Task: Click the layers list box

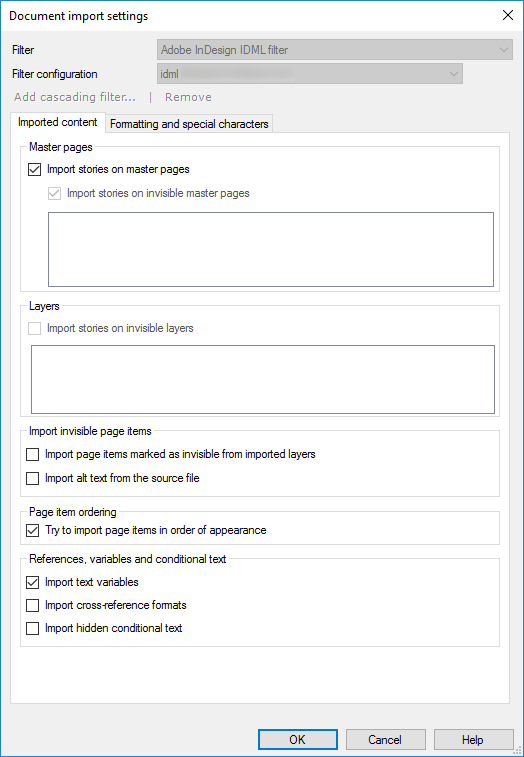Action: tap(263, 379)
